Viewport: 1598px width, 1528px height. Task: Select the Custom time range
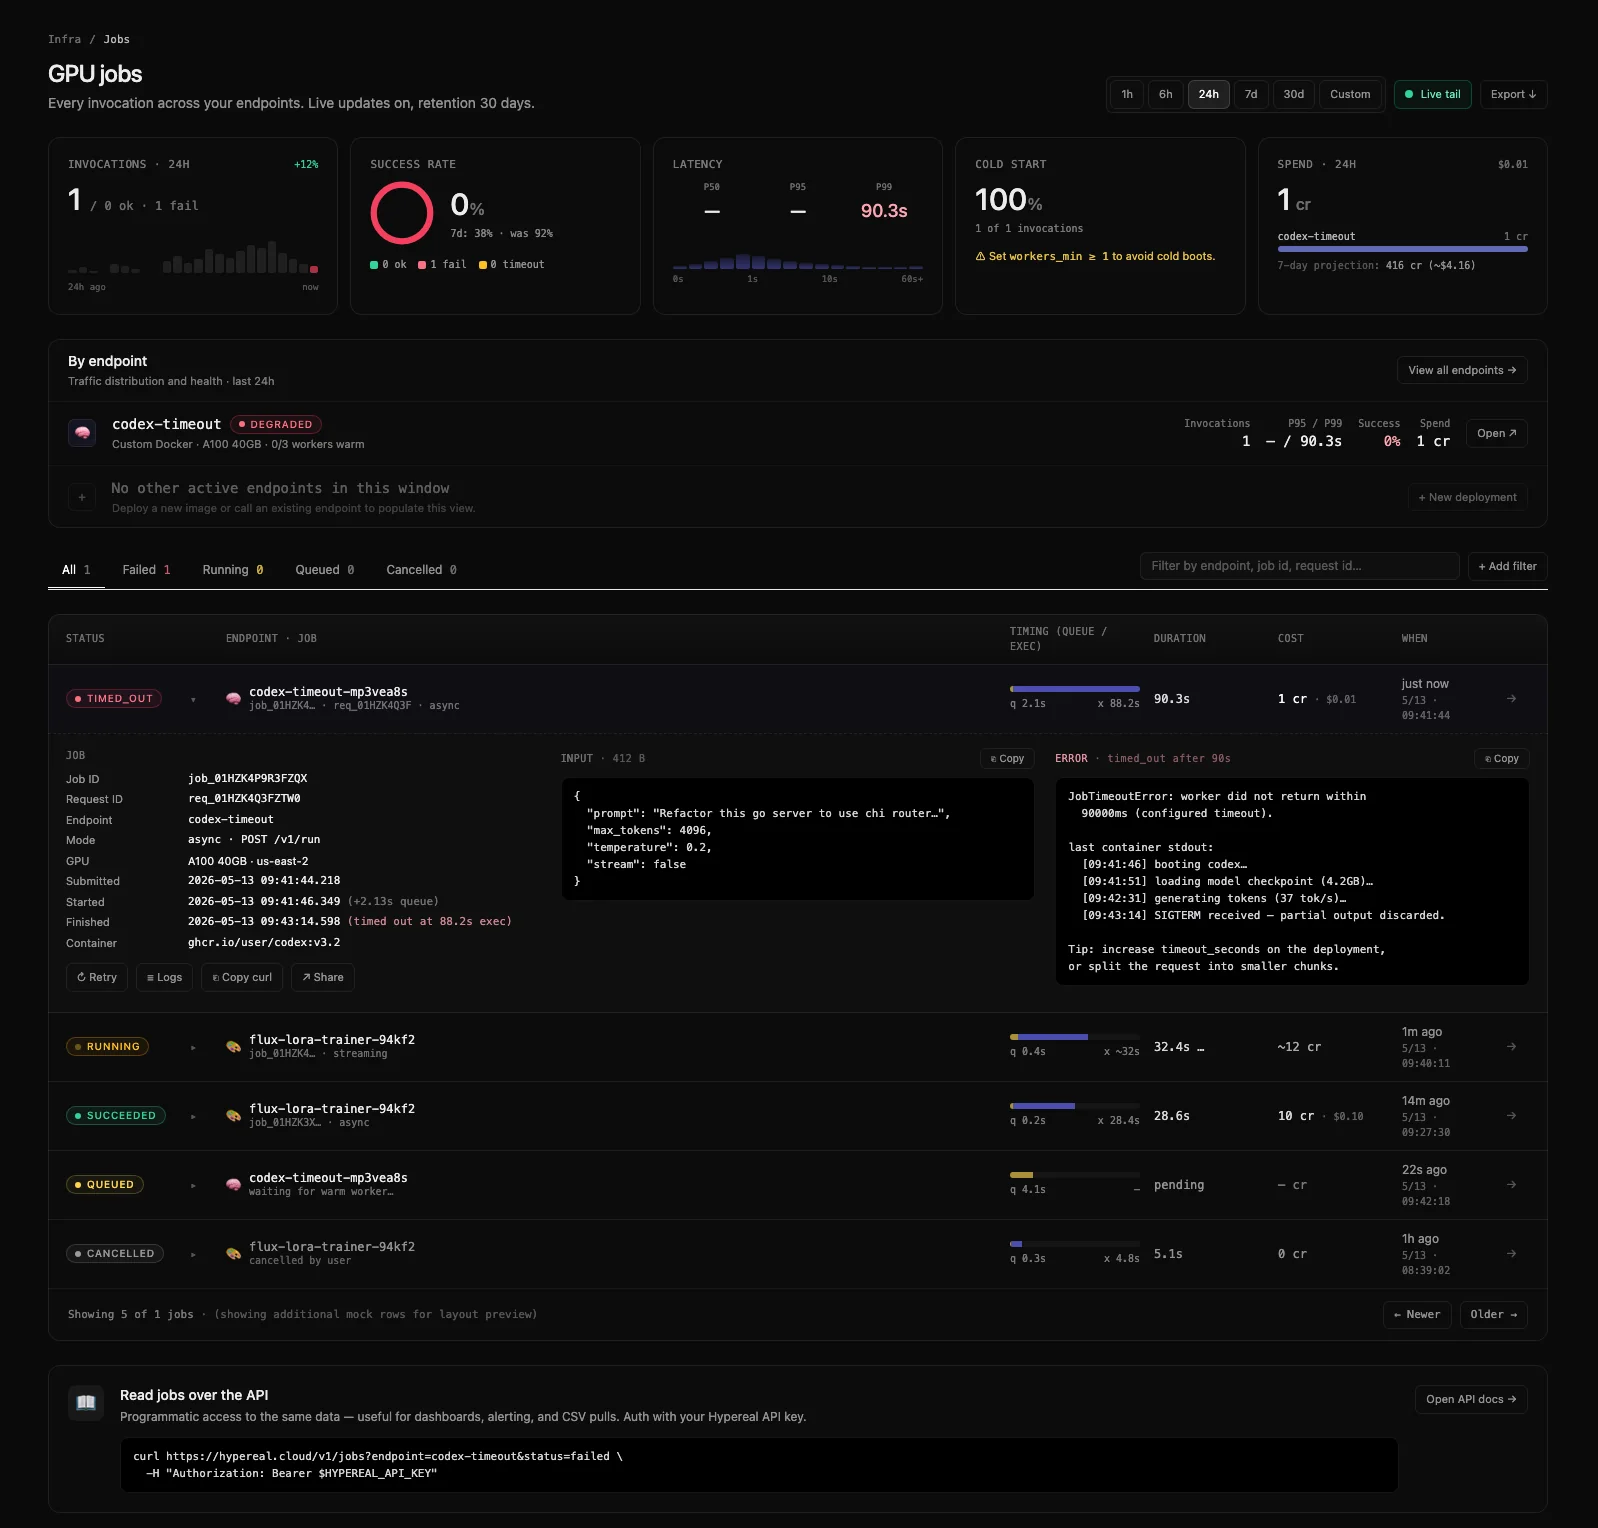[x=1350, y=94]
